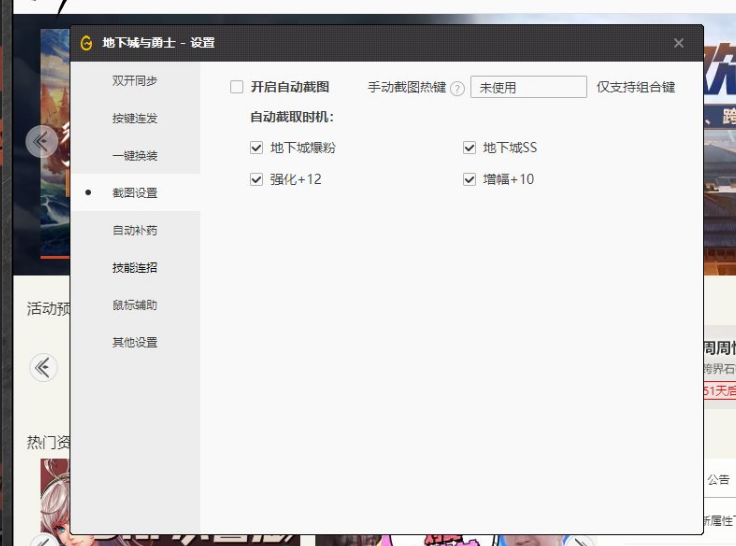736x546 pixels.
Task: Click the 仅支持组合键 hint text
Action: [636, 87]
